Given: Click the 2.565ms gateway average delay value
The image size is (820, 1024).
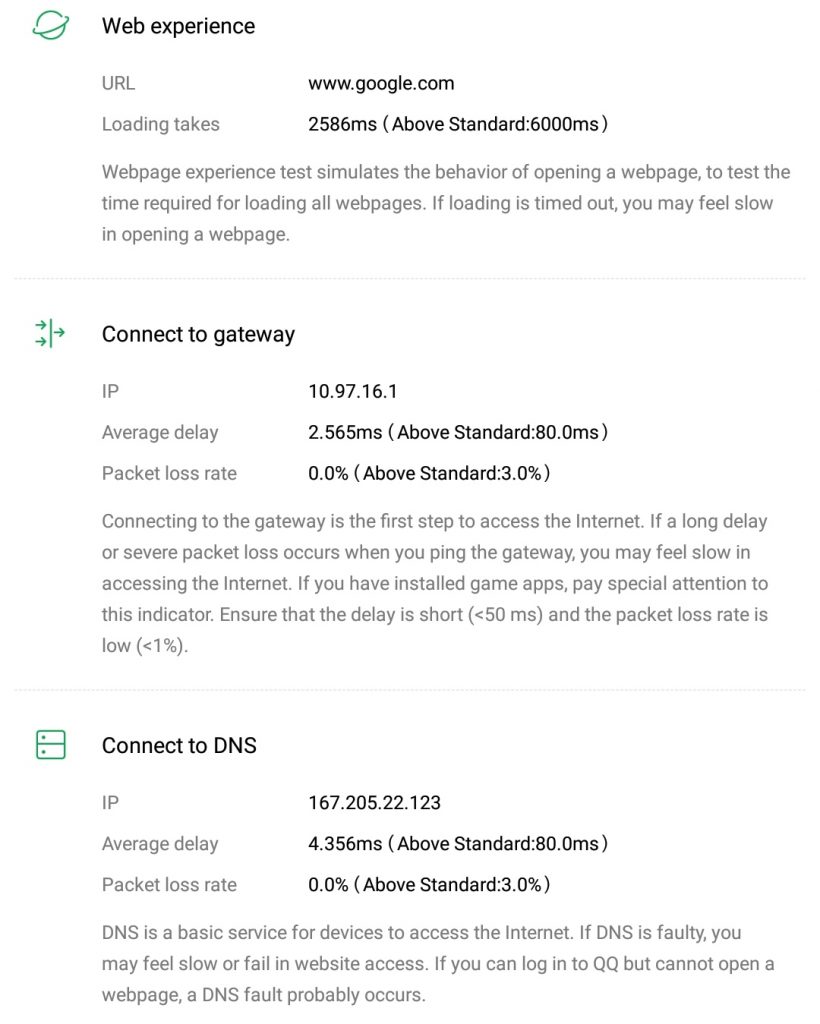Looking at the screenshot, I should click(458, 433).
